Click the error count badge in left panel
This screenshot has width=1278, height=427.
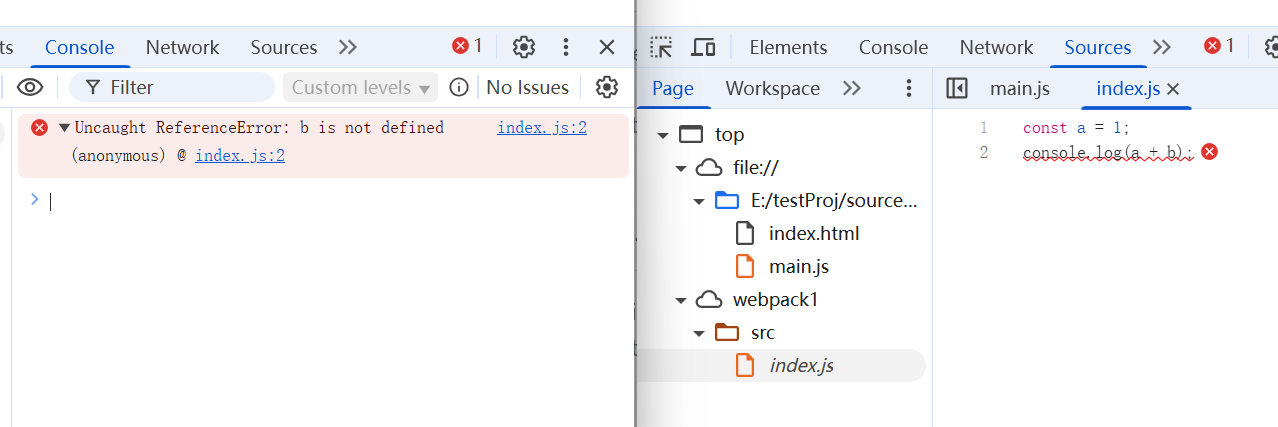tap(467, 46)
